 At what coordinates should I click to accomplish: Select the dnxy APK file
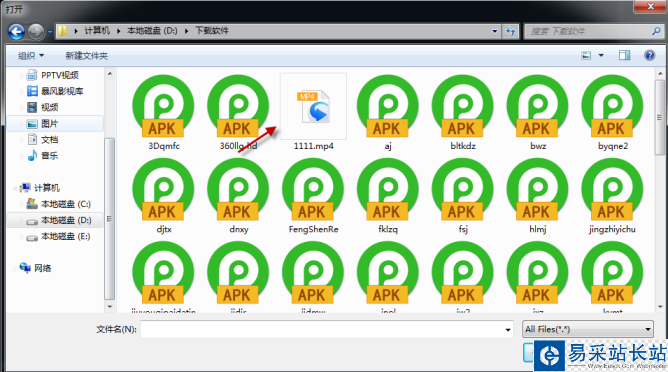(x=239, y=196)
